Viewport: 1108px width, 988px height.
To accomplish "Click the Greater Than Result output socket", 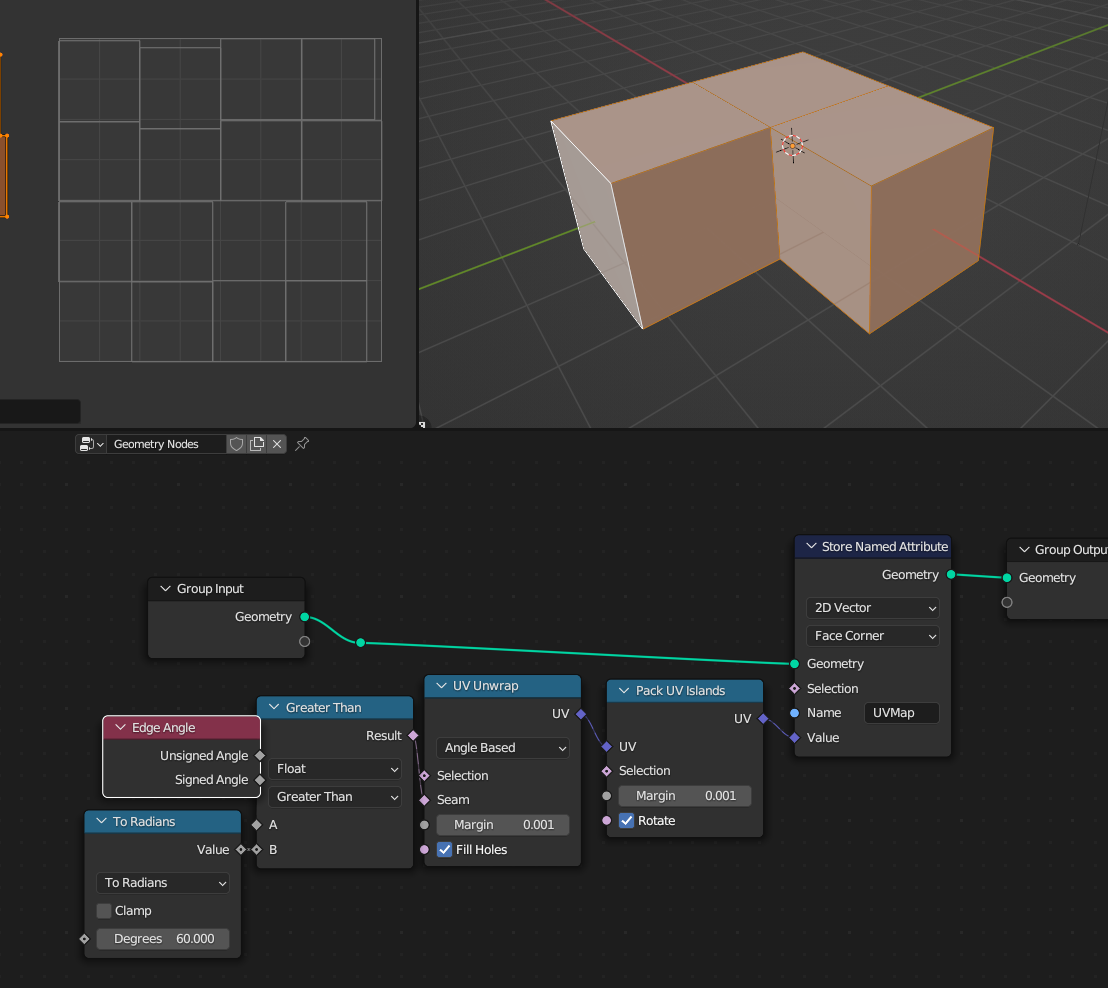I will point(413,736).
